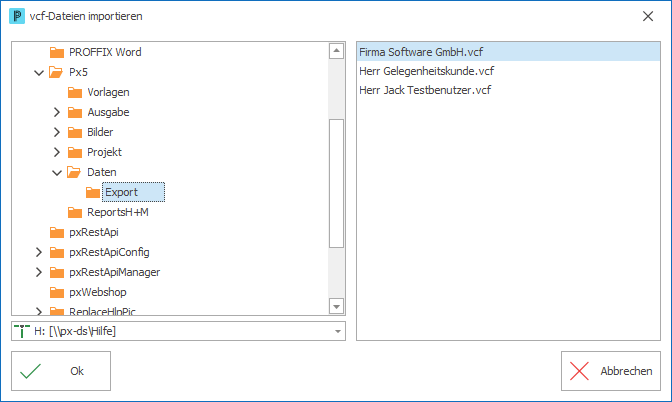Click the network drive icon beside H:
The image size is (672, 402).
tap(22, 331)
